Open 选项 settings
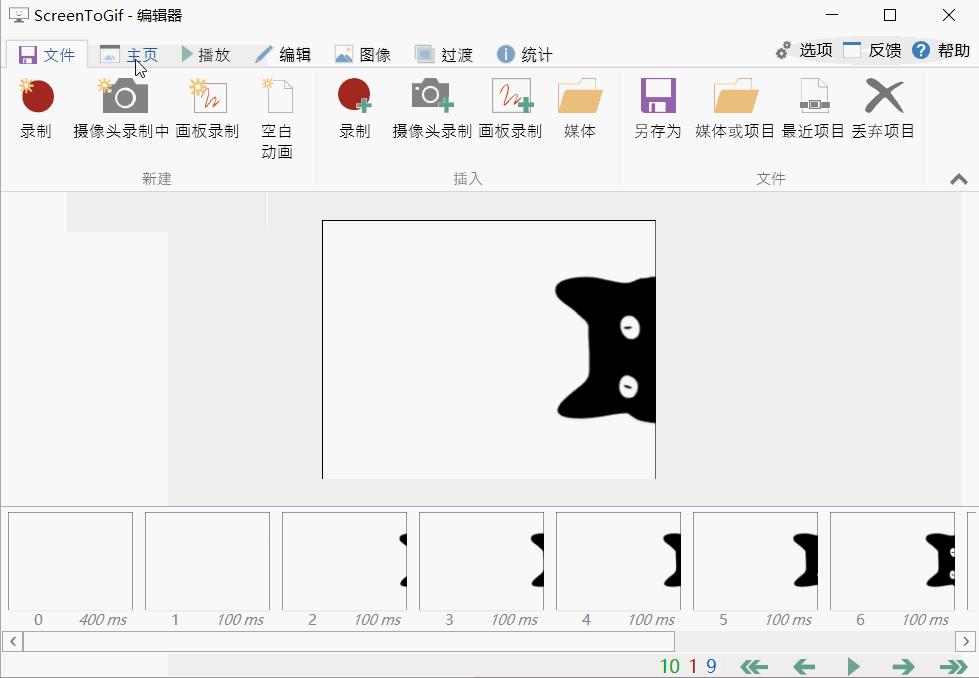 (x=804, y=50)
